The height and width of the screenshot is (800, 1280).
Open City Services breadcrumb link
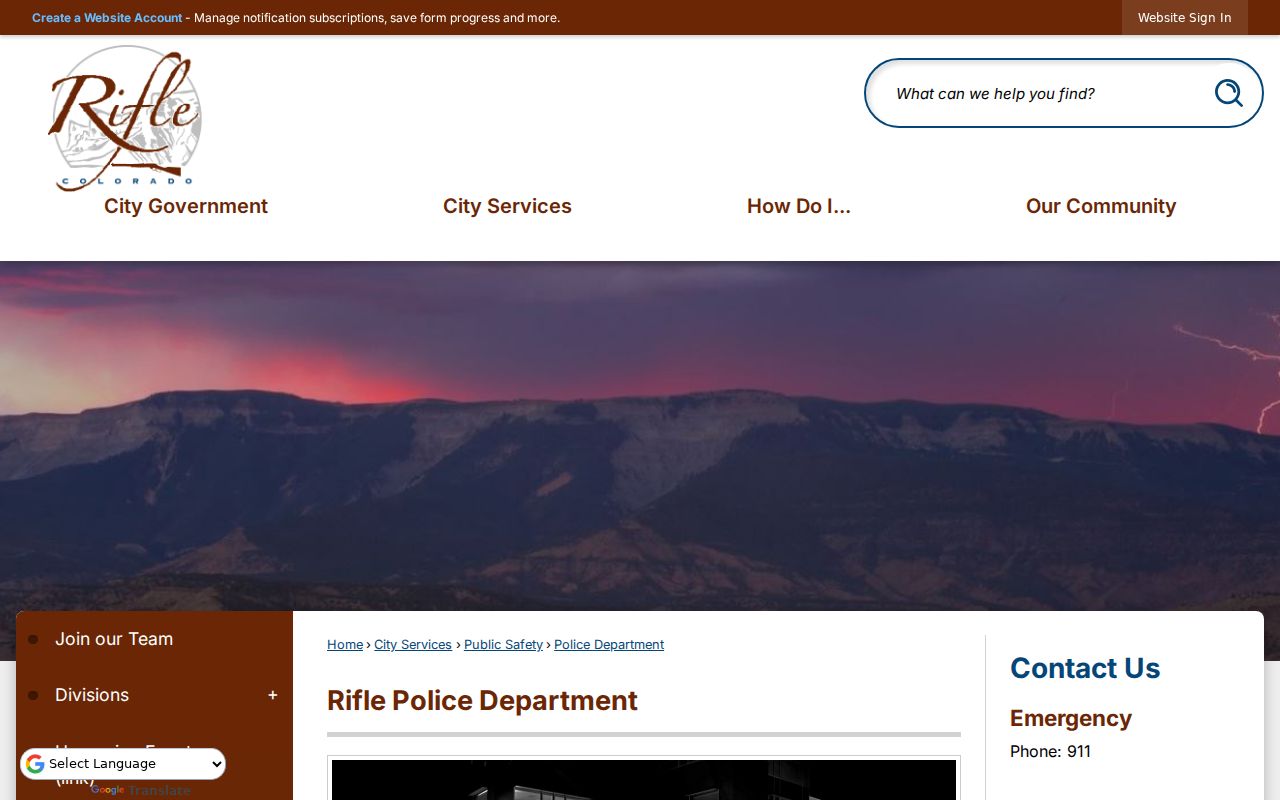tap(413, 645)
